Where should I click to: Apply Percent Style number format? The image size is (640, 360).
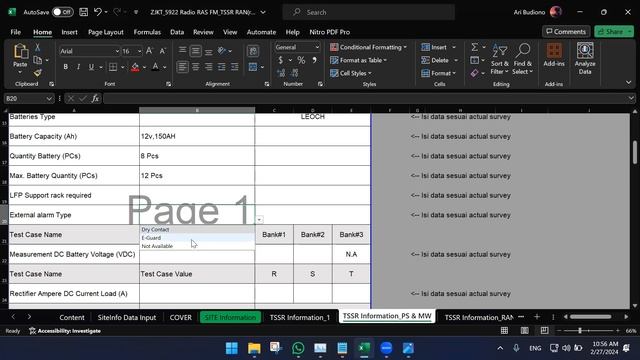pyautogui.click(x=301, y=60)
